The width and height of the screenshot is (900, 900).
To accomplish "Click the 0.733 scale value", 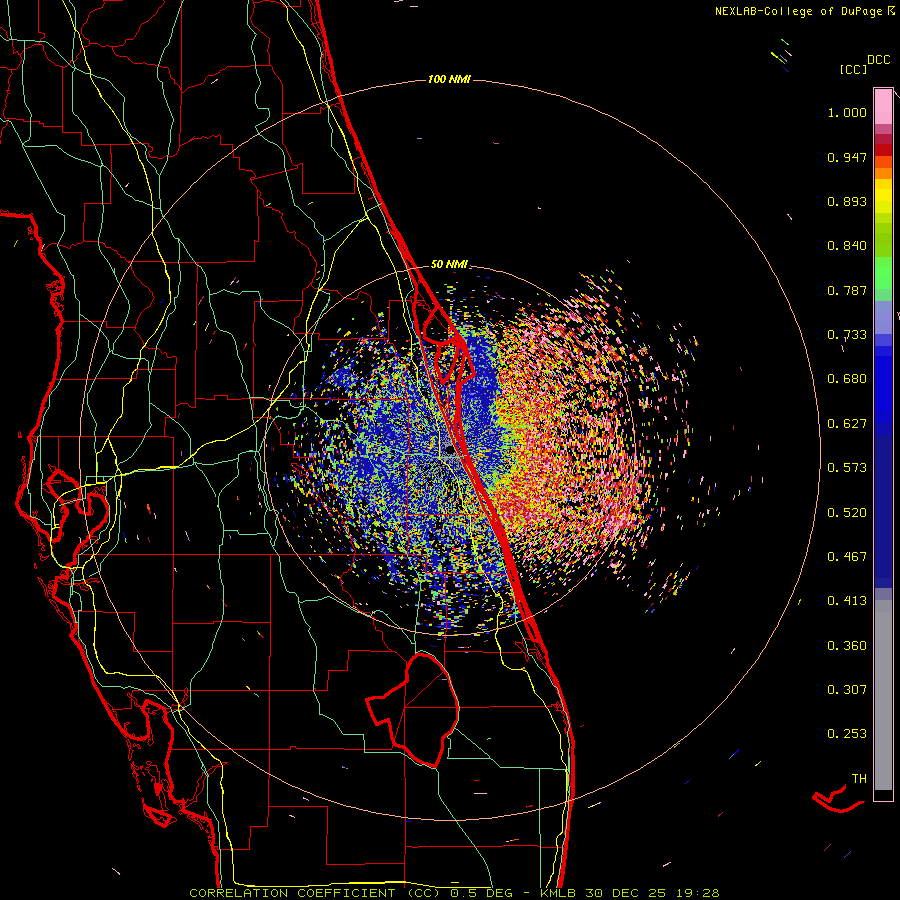I will click(847, 335).
